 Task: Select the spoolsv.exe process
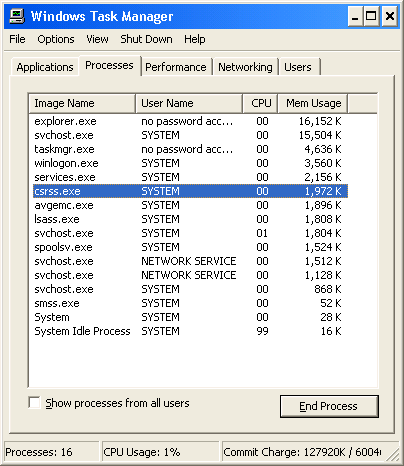[x=190, y=247]
